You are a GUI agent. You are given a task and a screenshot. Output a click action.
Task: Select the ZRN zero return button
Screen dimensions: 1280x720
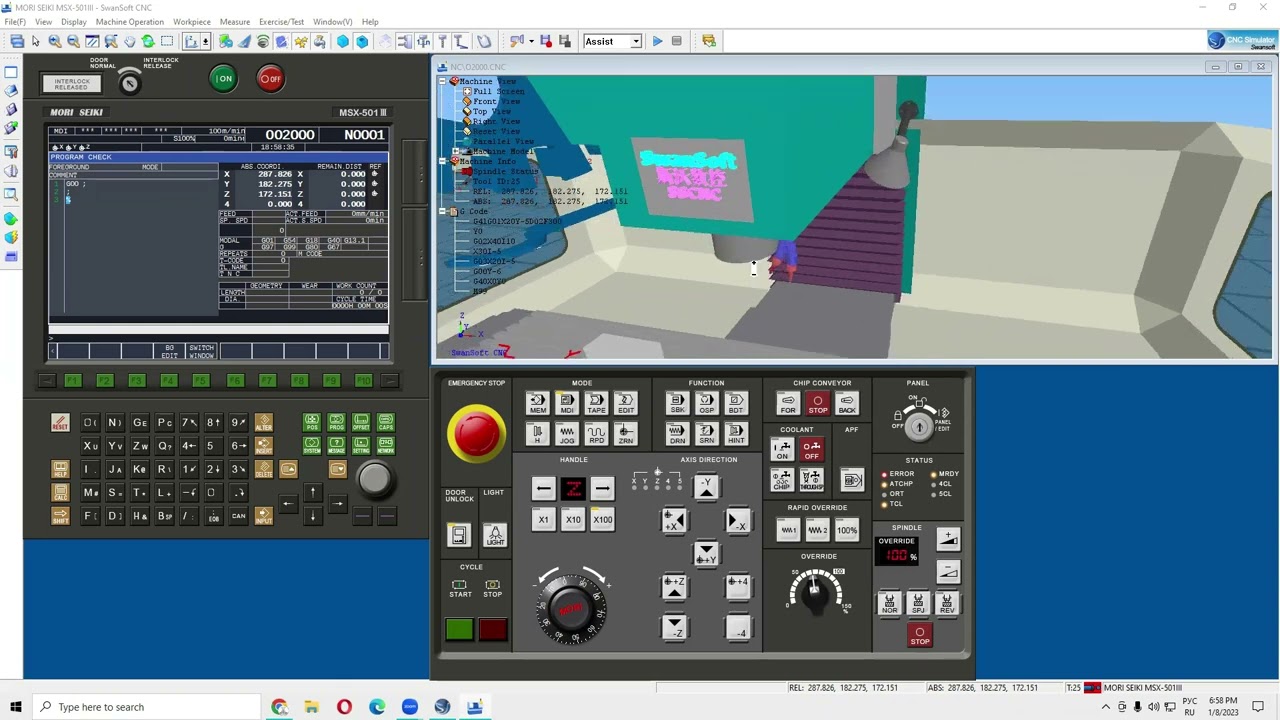[626, 434]
